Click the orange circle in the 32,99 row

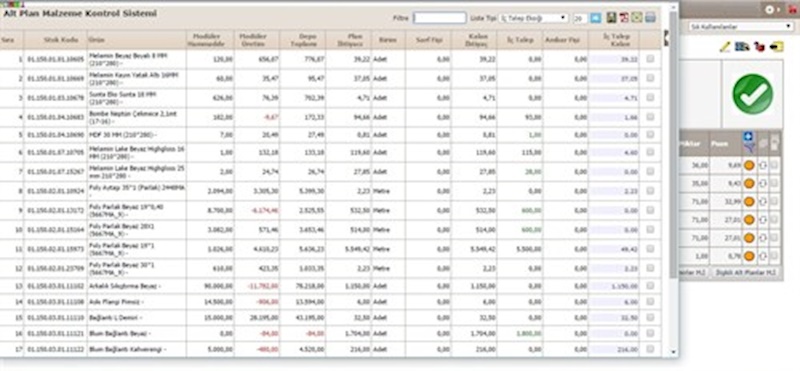(748, 202)
